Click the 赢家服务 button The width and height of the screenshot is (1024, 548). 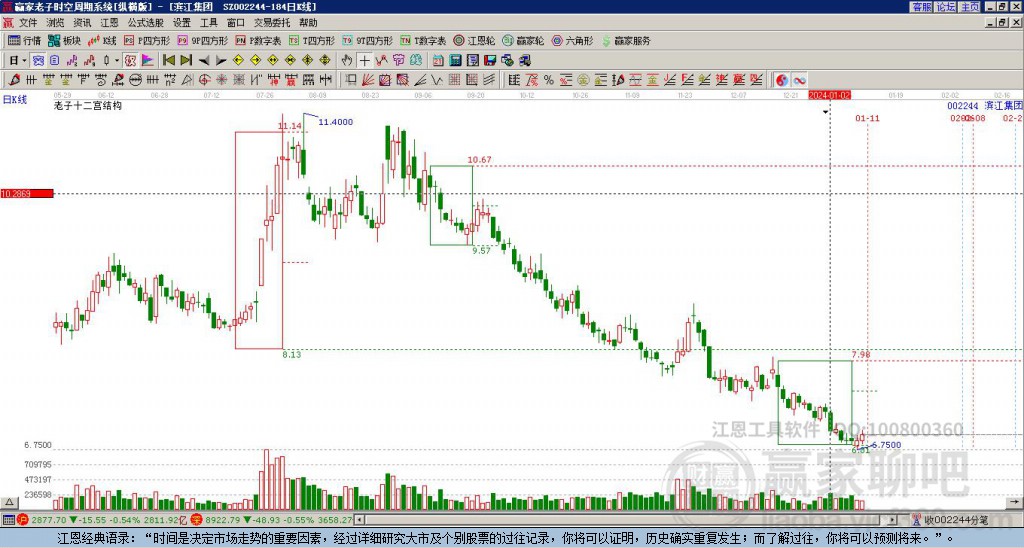point(626,40)
